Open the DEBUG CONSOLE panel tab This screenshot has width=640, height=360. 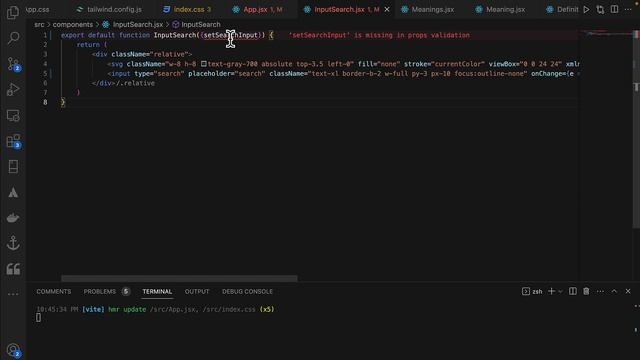pyautogui.click(x=247, y=291)
